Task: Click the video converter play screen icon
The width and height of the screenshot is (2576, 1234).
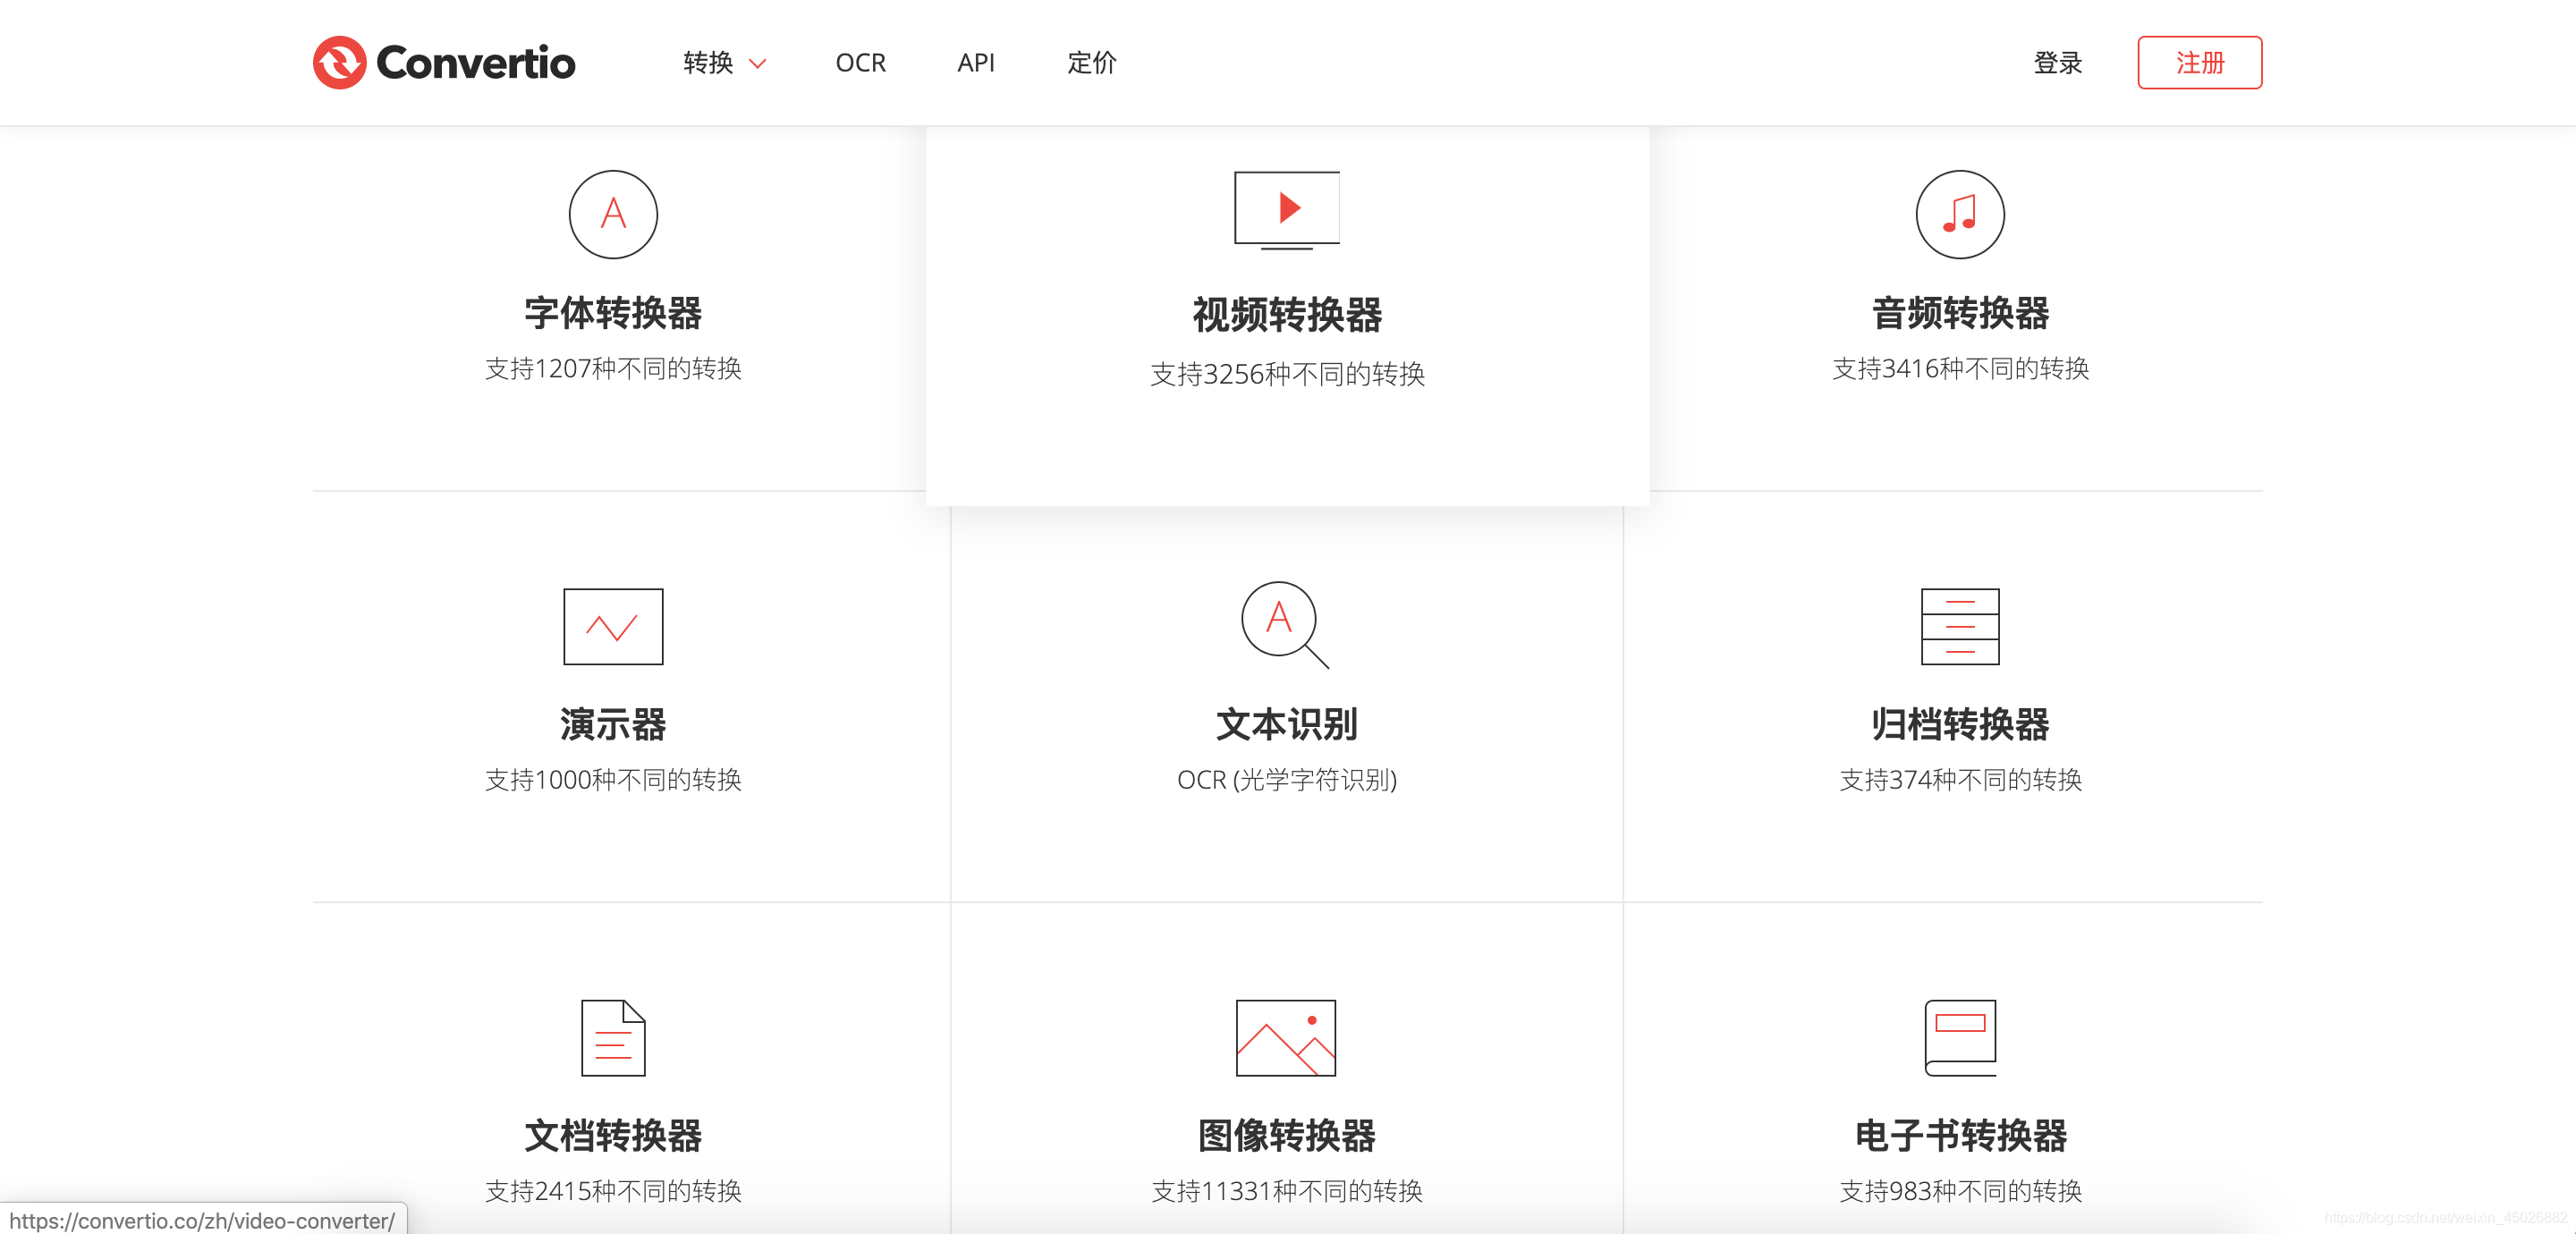Action: [x=1286, y=209]
